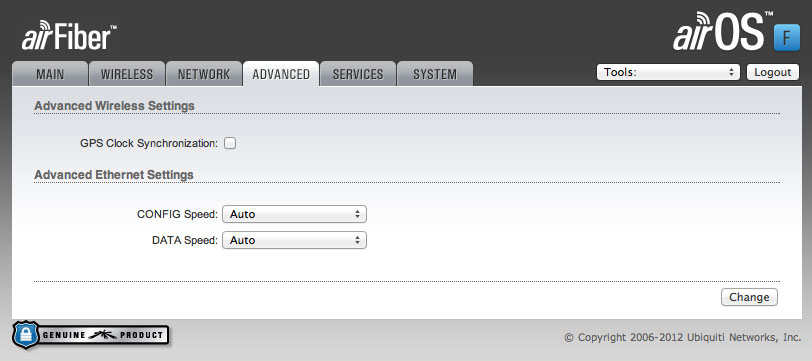Click the DATA Speed dropdown arrows
This screenshot has height=361, width=812.
[x=357, y=240]
